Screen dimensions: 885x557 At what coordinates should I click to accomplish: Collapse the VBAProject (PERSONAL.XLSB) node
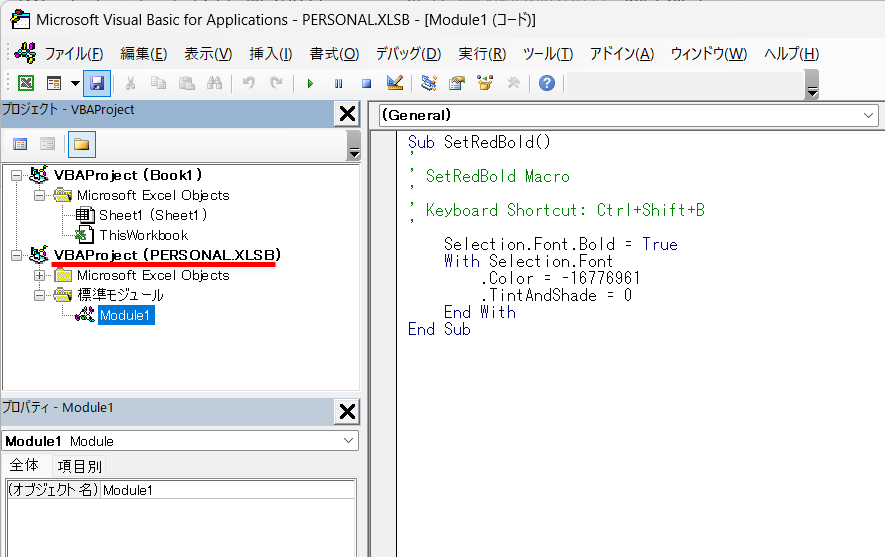coord(16,256)
